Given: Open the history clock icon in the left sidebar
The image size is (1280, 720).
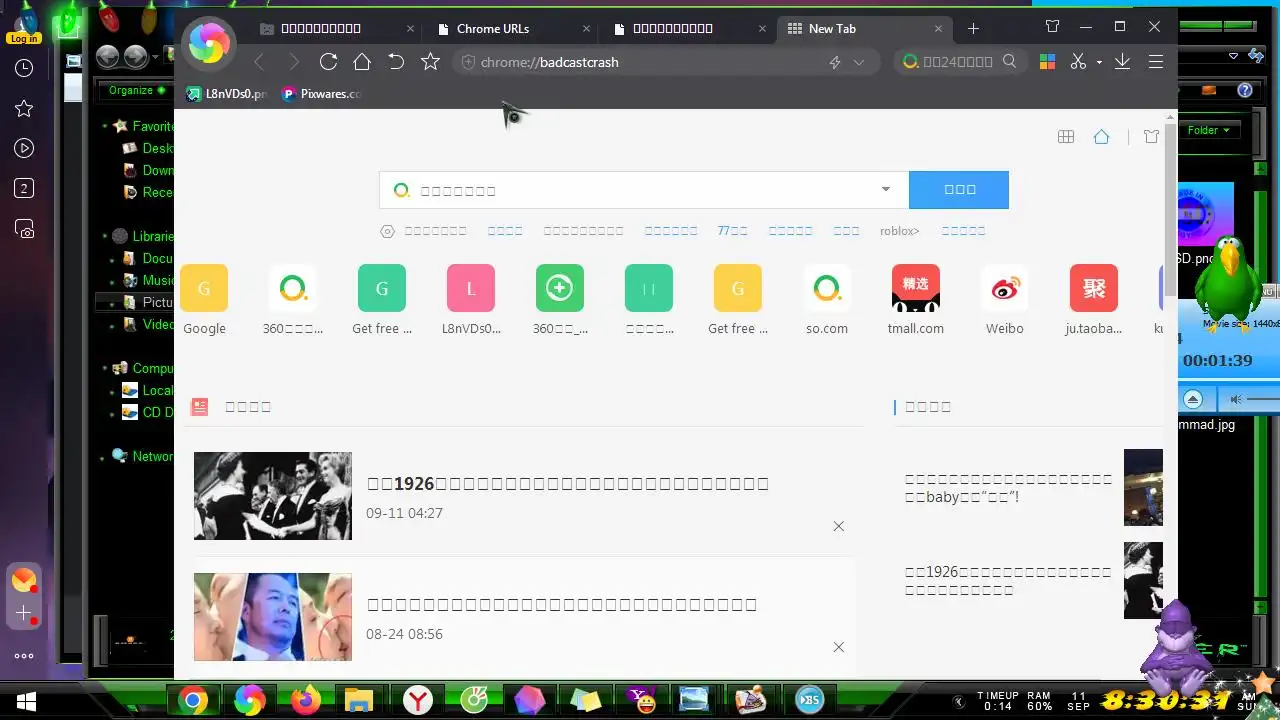Looking at the screenshot, I should pos(24,68).
